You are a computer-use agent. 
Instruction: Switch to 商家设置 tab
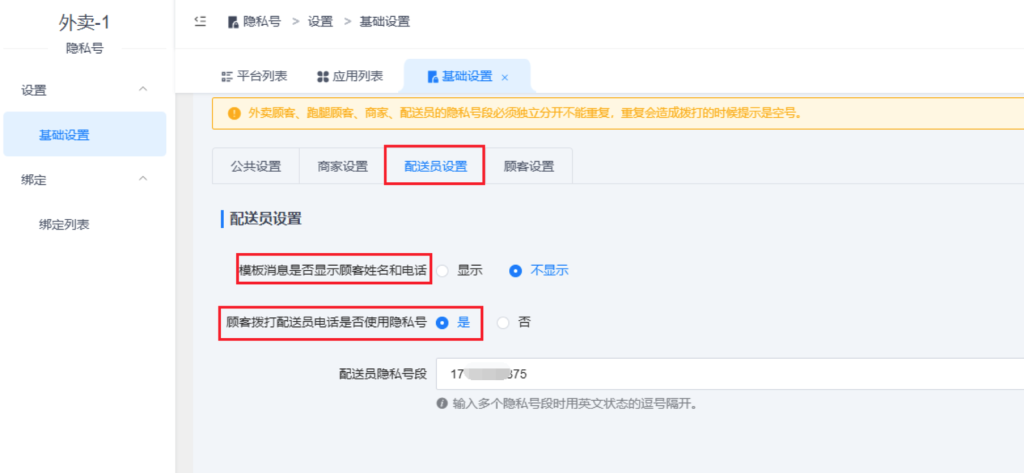(342, 167)
